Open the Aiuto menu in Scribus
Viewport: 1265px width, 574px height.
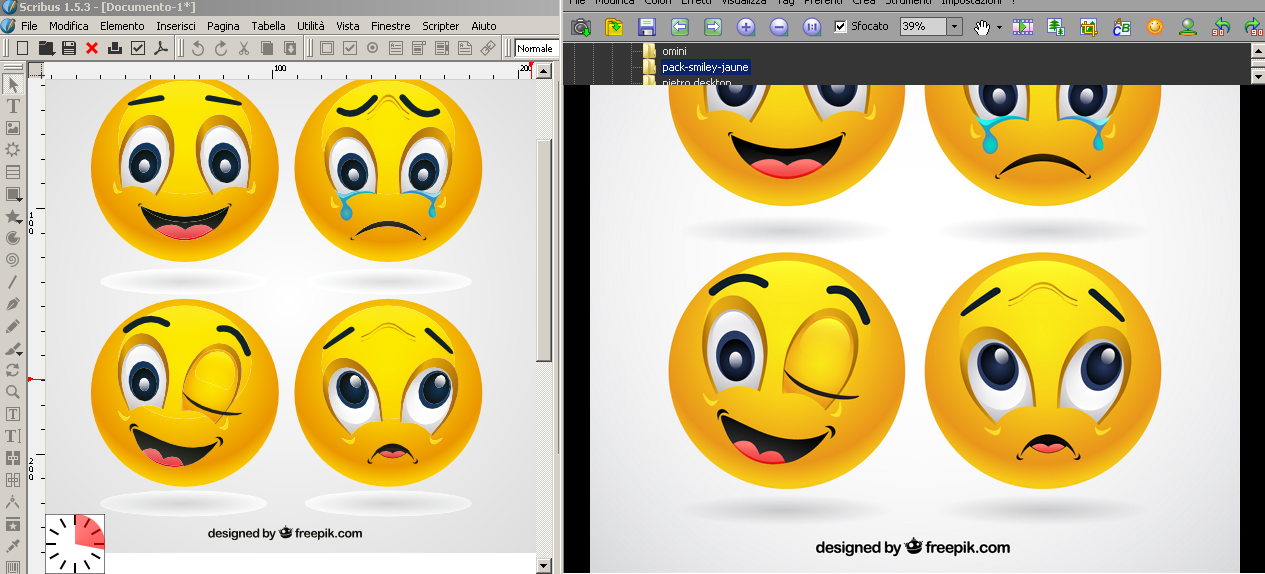(x=484, y=26)
